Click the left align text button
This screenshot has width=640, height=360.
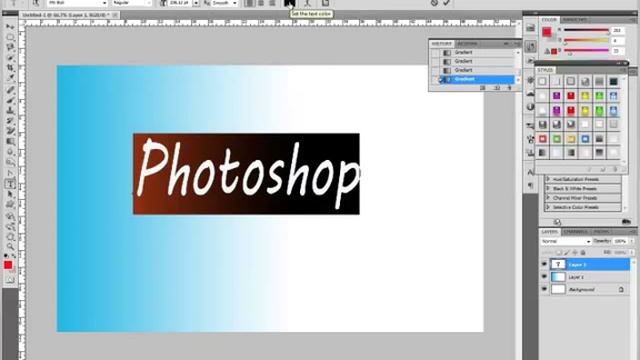pyautogui.click(x=249, y=3)
